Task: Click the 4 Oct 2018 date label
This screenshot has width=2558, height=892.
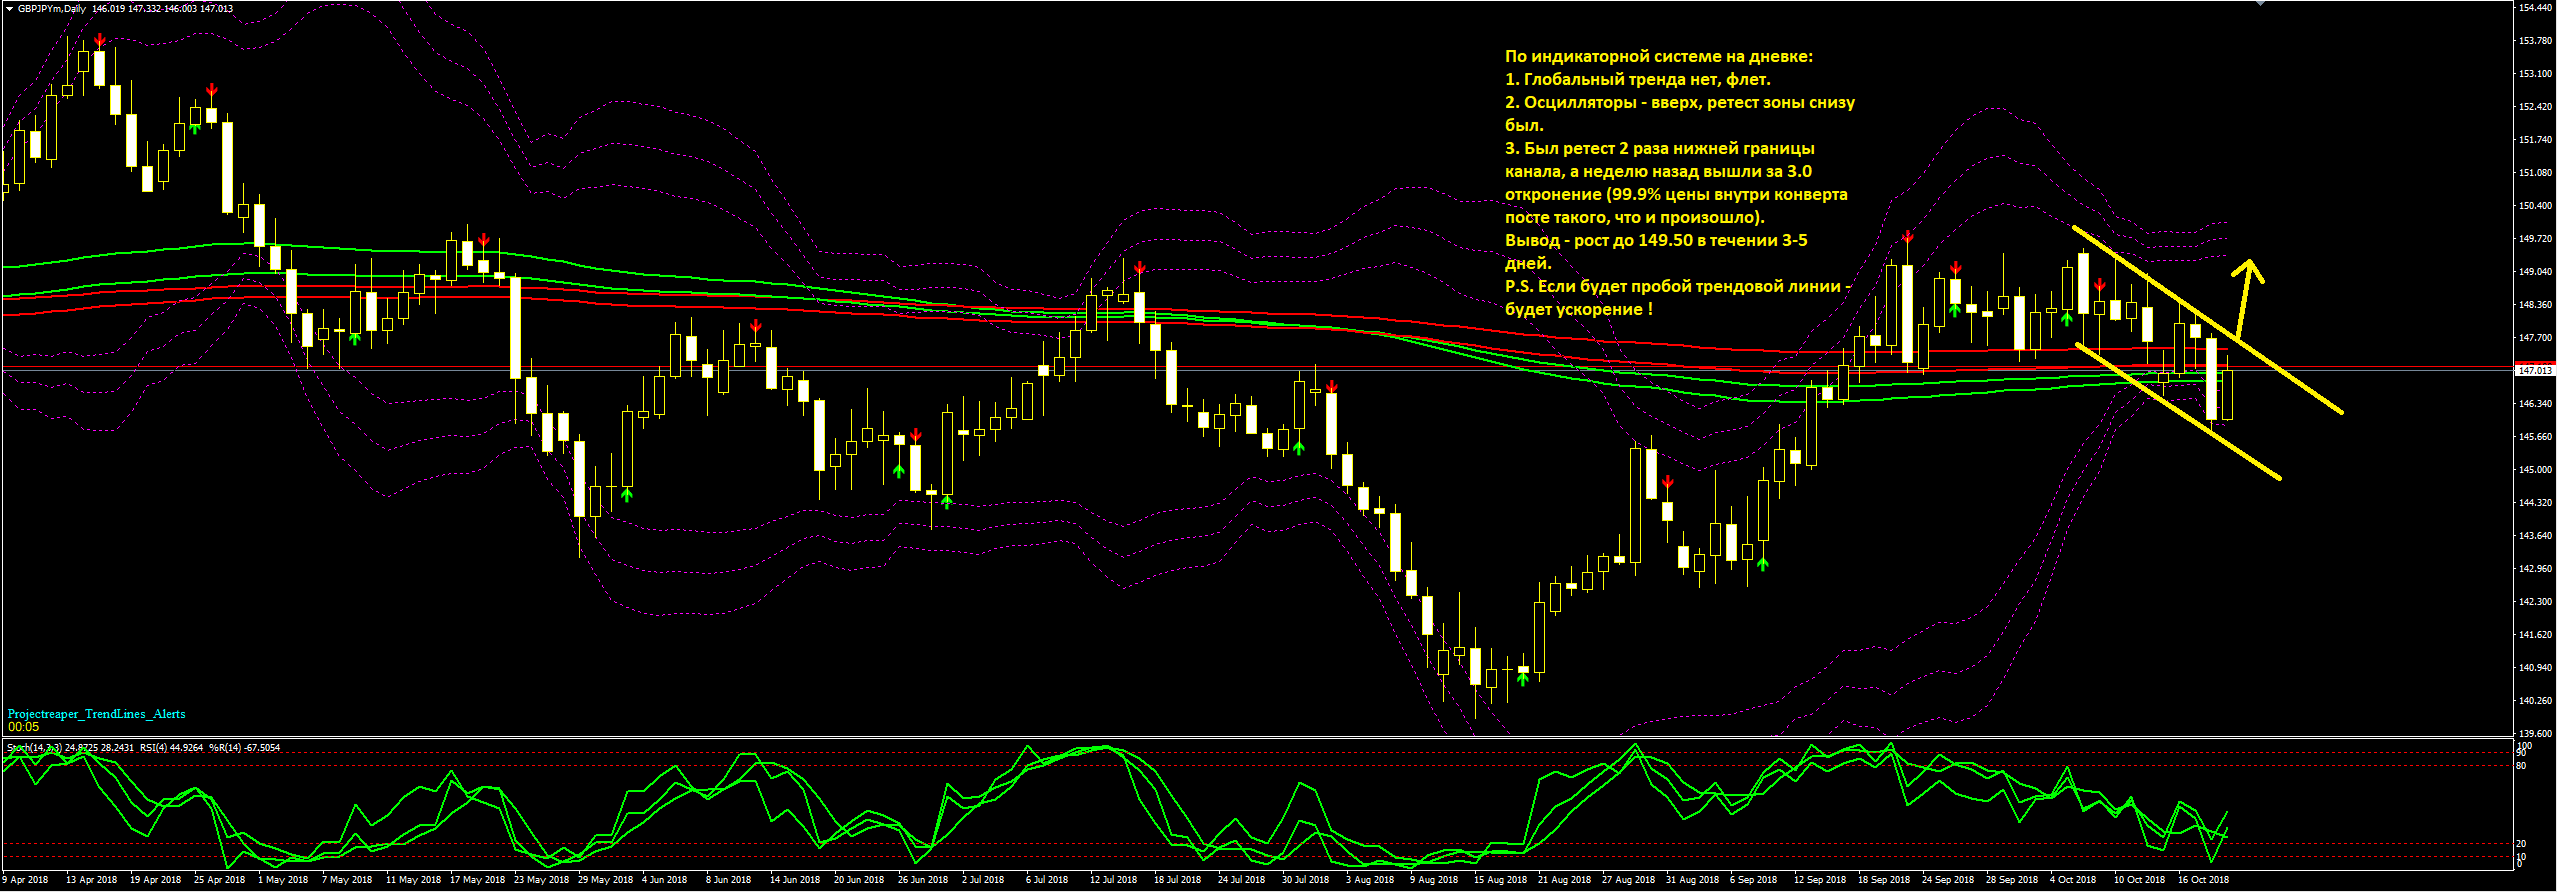Action: 2073,880
